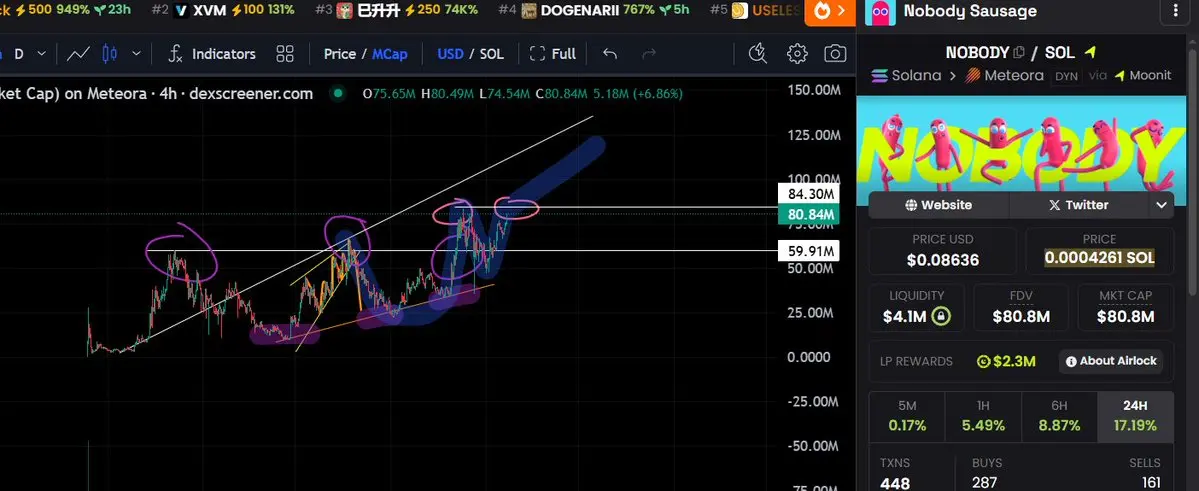Expand the chart type dropdown arrow

point(136,54)
